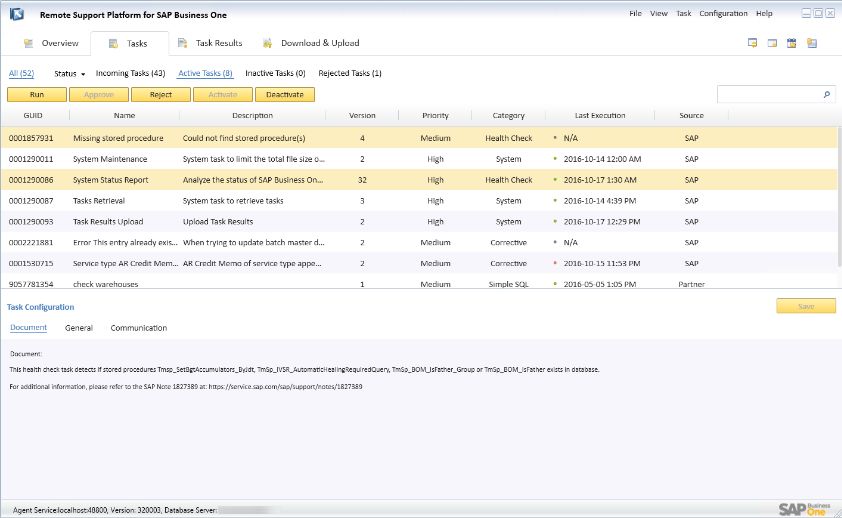Switch to the Communication sub-tab
This screenshot has width=842, height=518.
[139, 328]
